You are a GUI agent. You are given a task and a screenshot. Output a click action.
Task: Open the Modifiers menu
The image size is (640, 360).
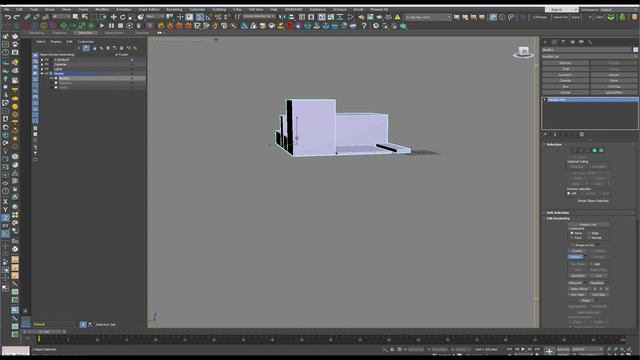[x=102, y=9]
